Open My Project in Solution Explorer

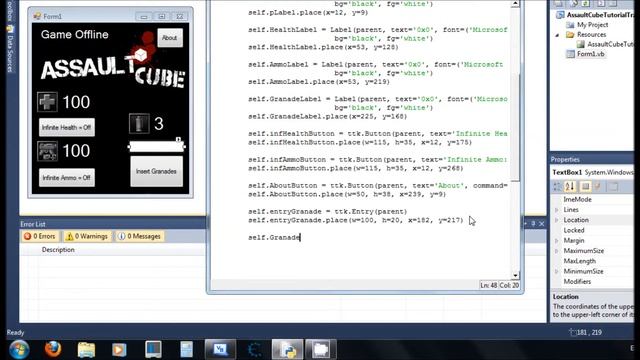pos(588,25)
